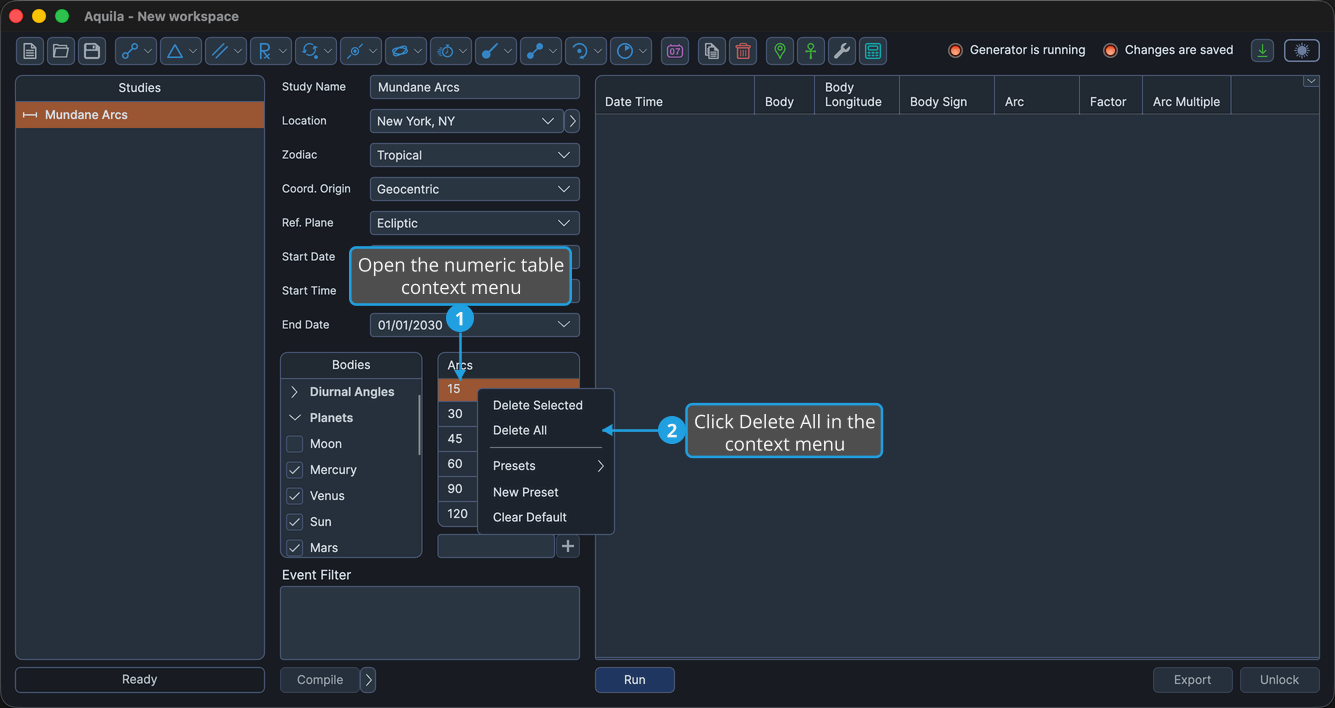Click the plus button to add an arc
The image size is (1335, 708).
pyautogui.click(x=568, y=546)
